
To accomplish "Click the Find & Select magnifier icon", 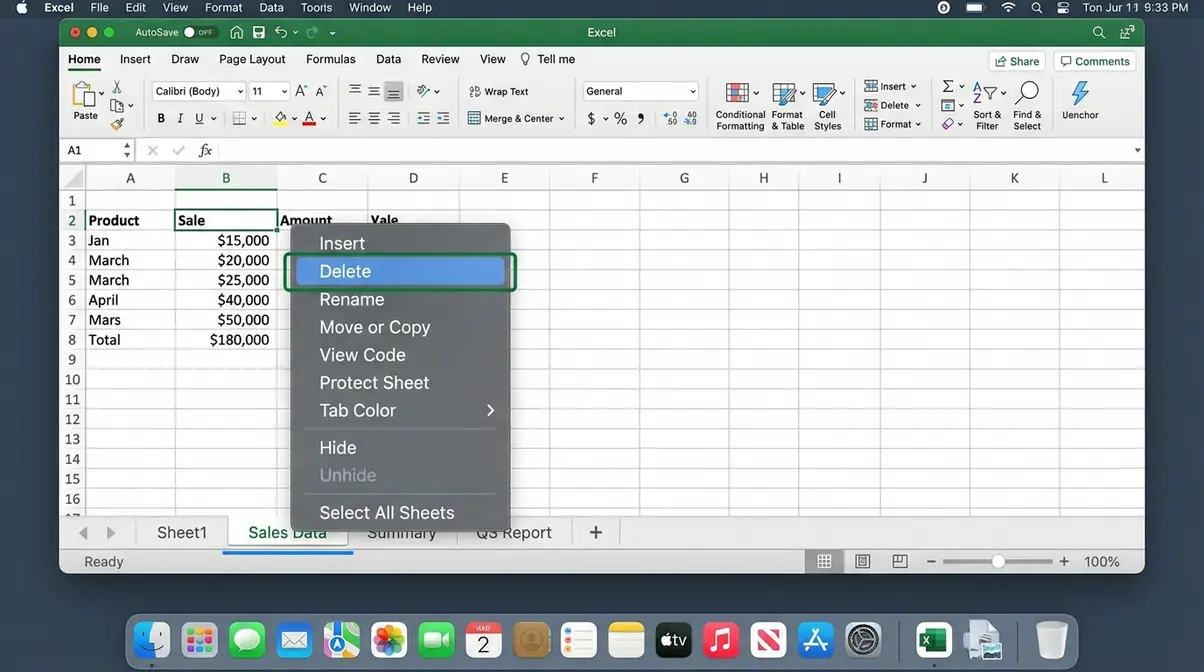I will coord(1027,94).
